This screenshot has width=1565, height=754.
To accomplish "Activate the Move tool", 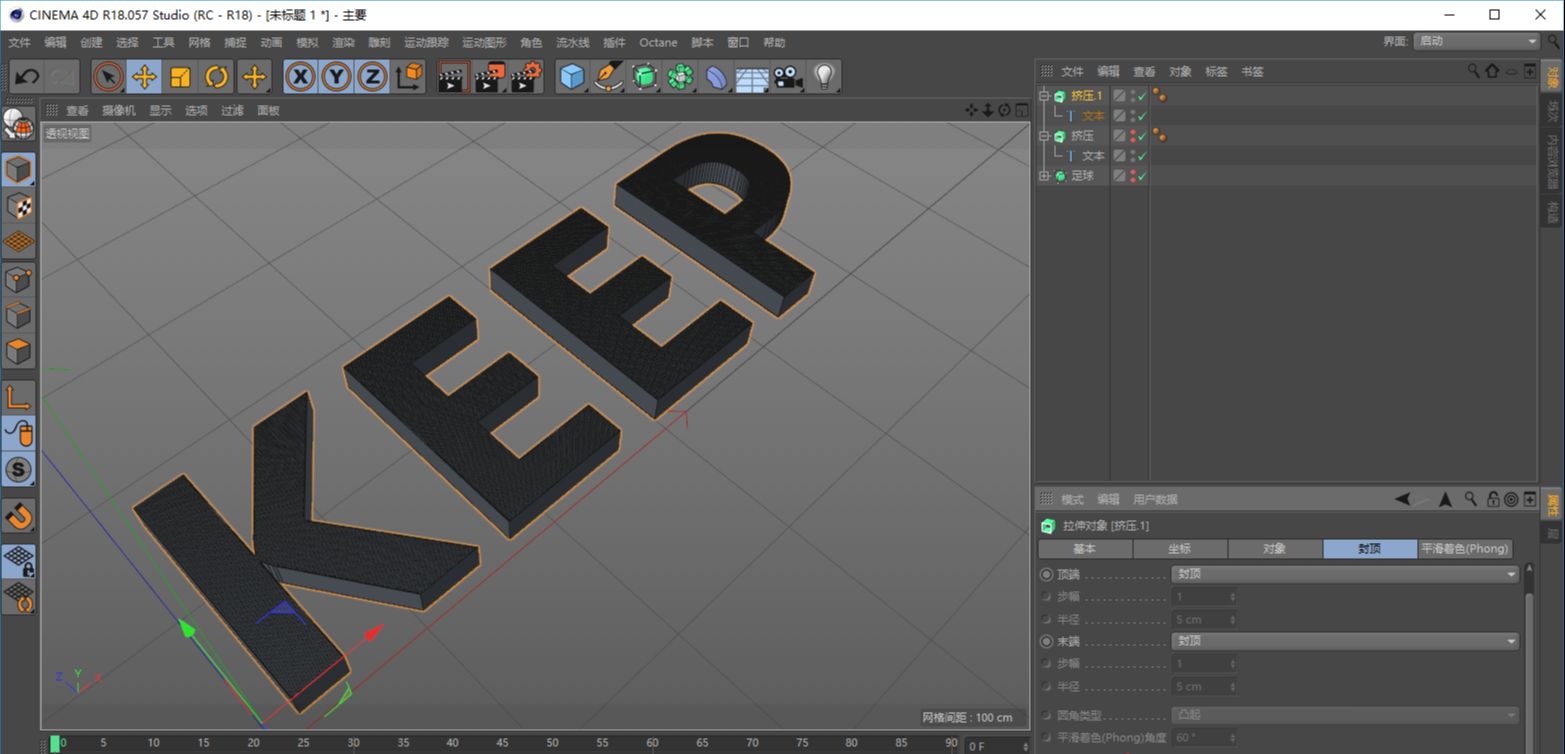I will (x=144, y=76).
